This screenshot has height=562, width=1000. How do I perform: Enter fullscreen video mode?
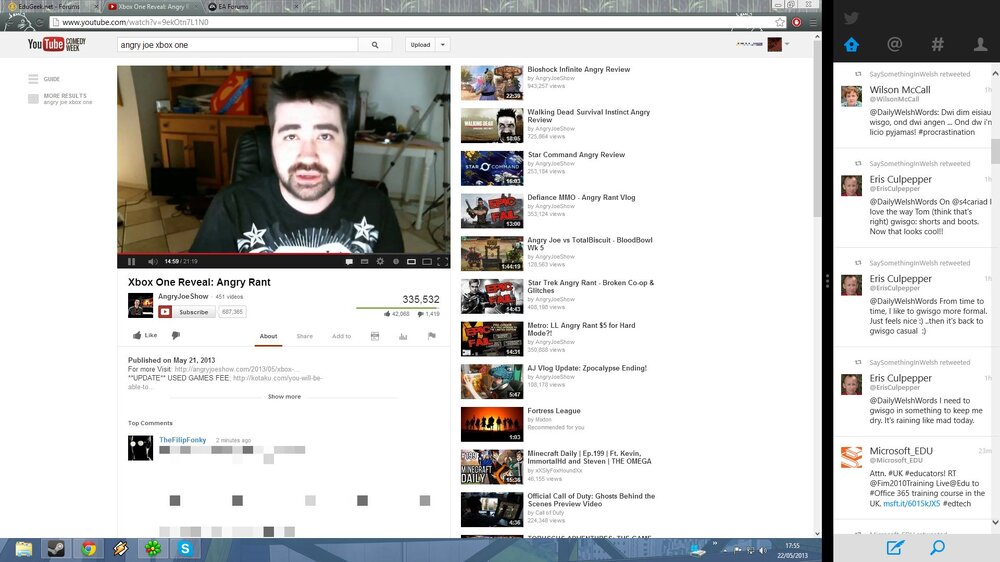(443, 262)
